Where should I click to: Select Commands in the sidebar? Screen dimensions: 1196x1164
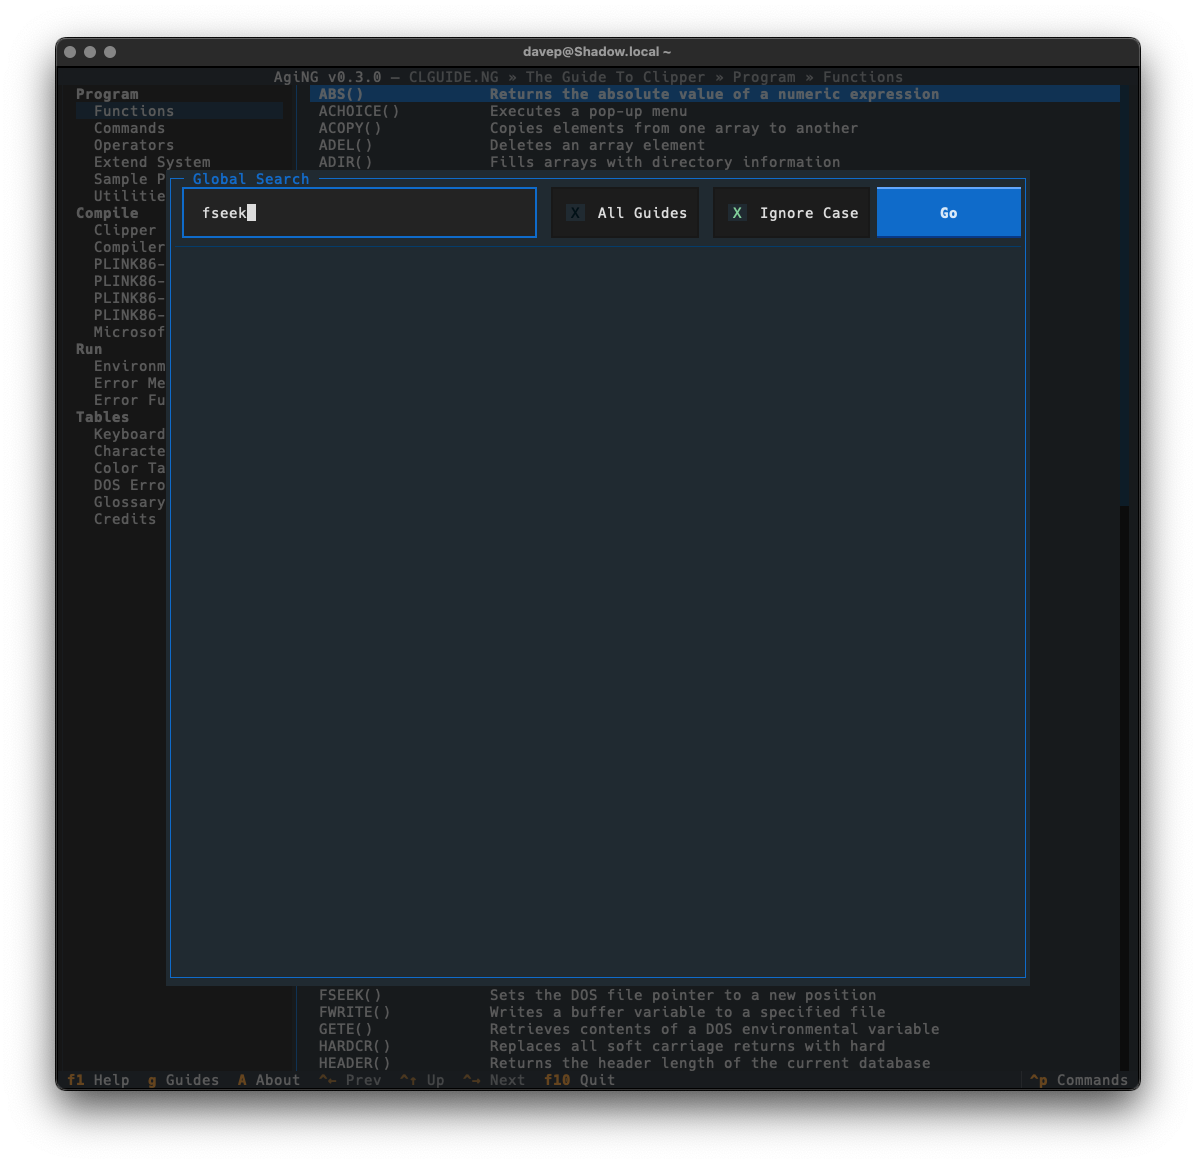click(x=129, y=128)
